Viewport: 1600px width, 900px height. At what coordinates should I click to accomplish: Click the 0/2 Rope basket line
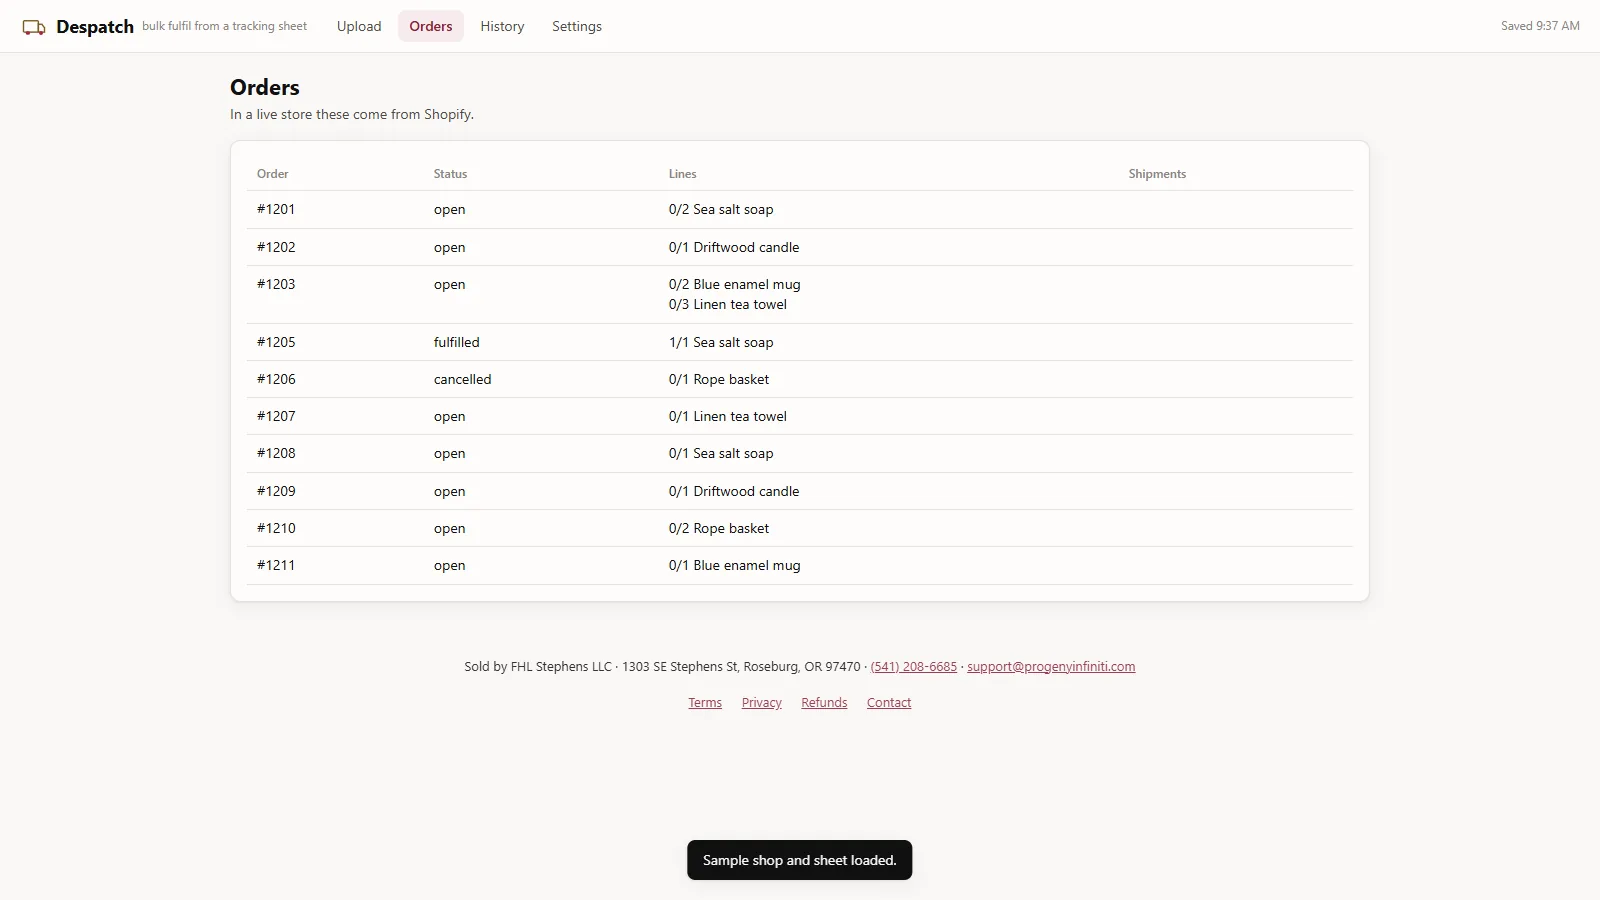[x=719, y=528]
